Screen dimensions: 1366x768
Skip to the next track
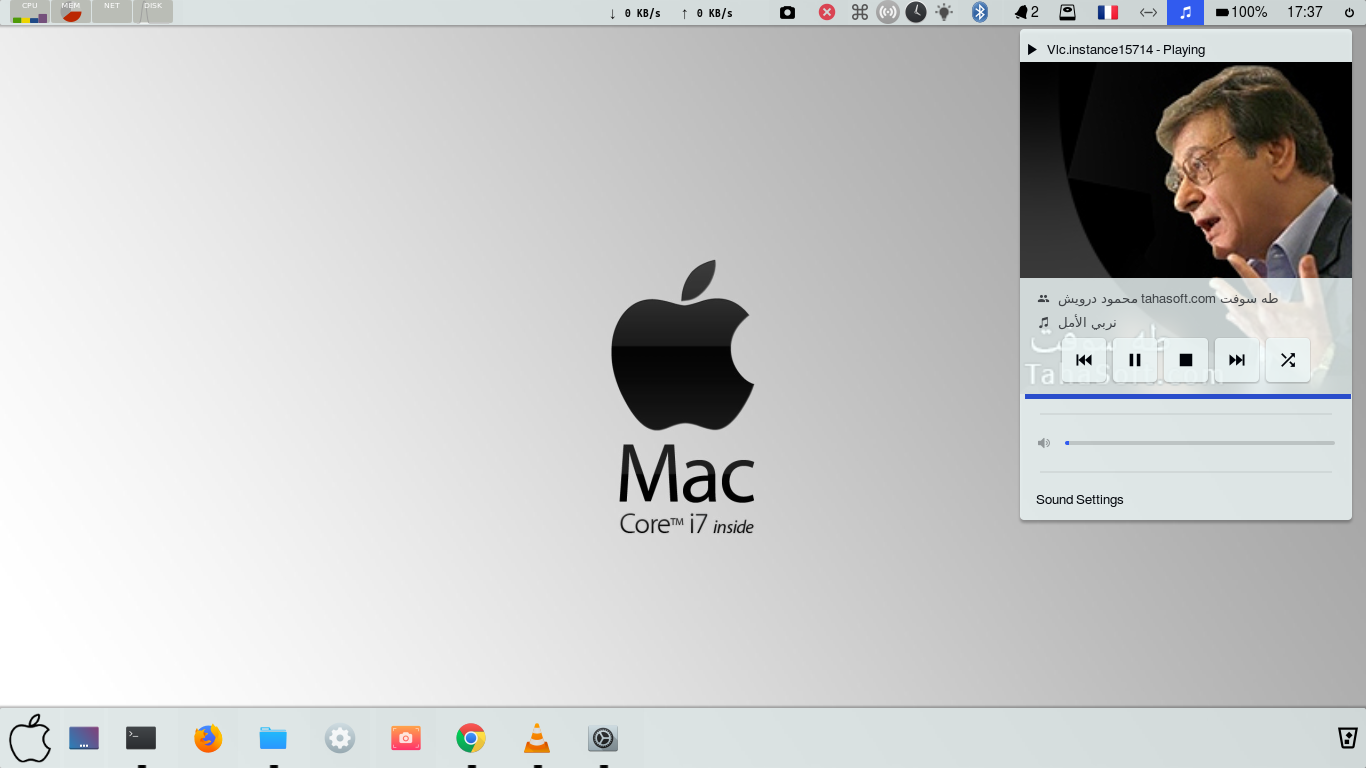click(1237, 360)
